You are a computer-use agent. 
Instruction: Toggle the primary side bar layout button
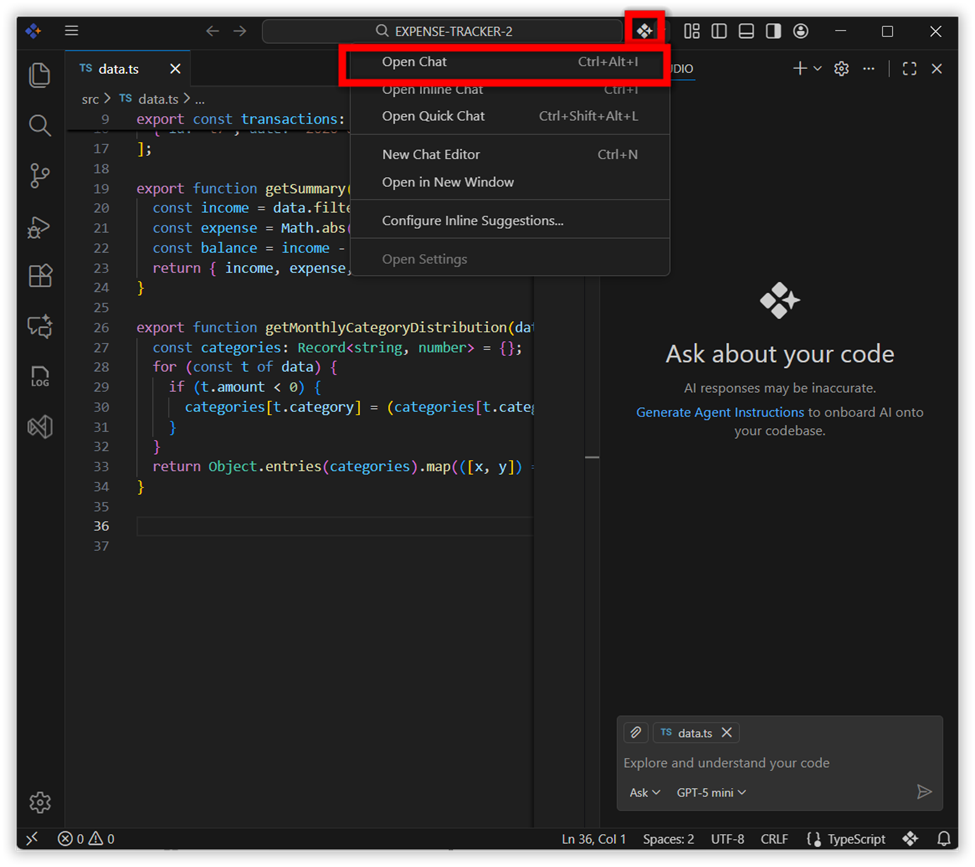click(x=719, y=31)
